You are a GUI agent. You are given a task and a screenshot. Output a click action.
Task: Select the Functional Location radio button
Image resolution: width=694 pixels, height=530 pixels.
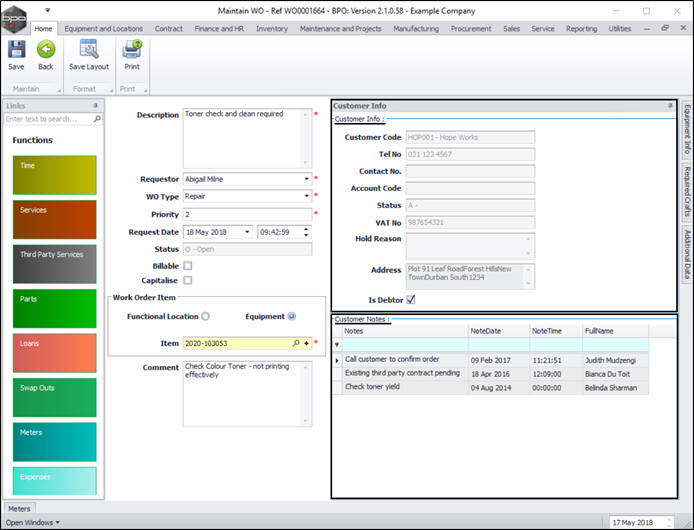click(x=205, y=316)
